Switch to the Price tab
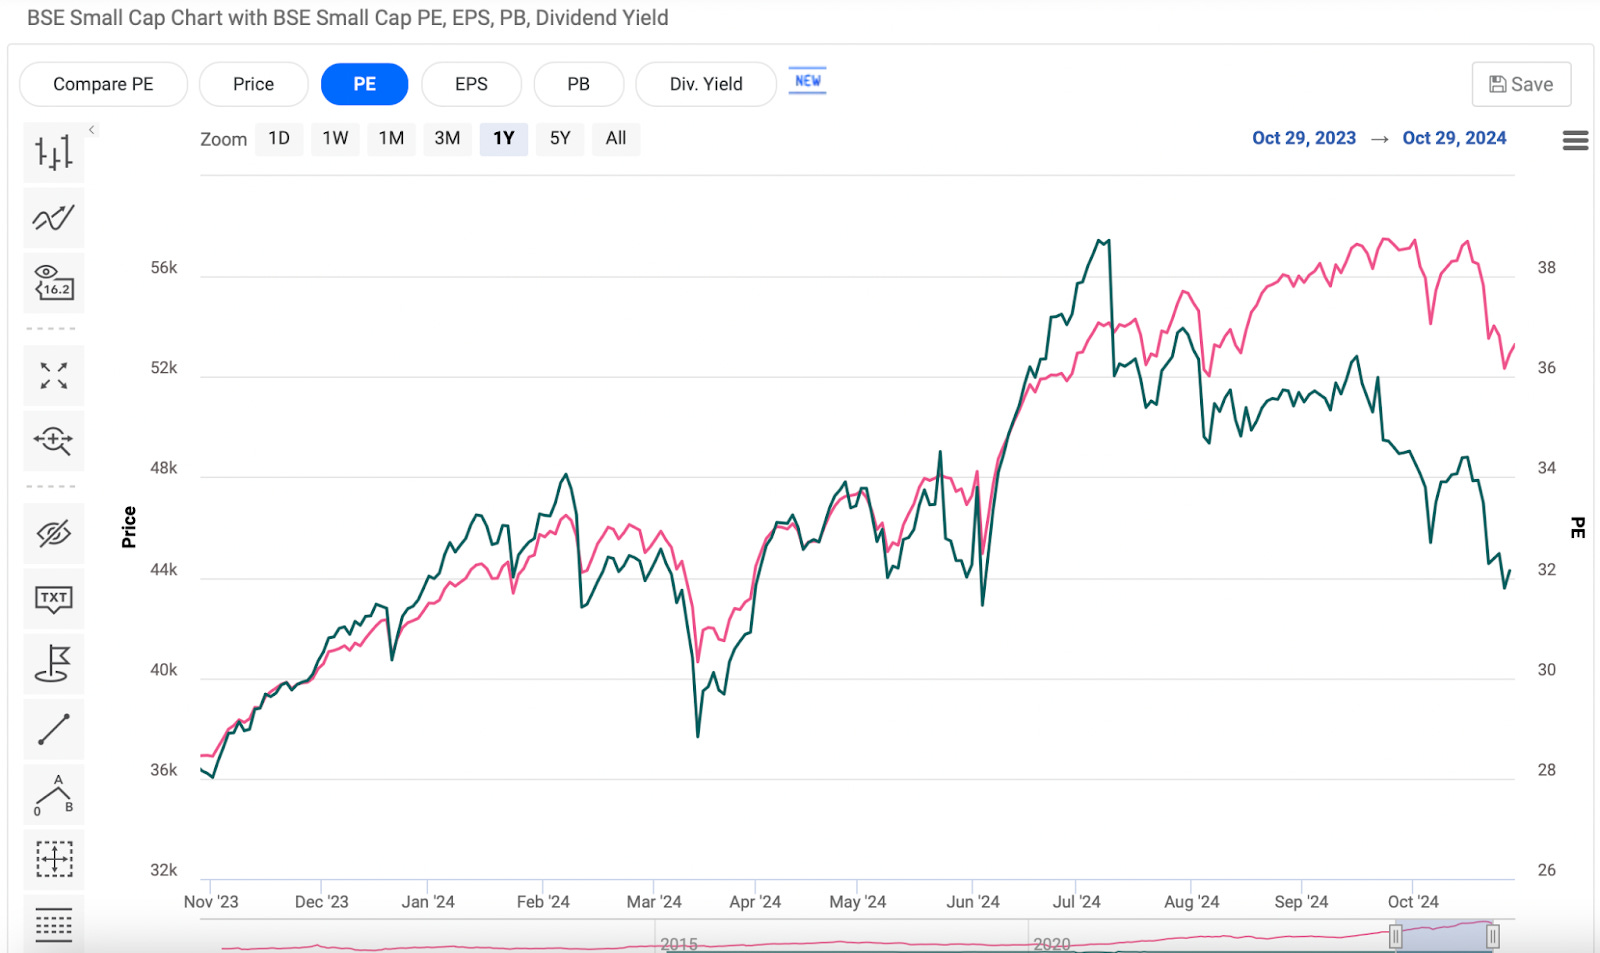The height and width of the screenshot is (953, 1600). pos(254,84)
